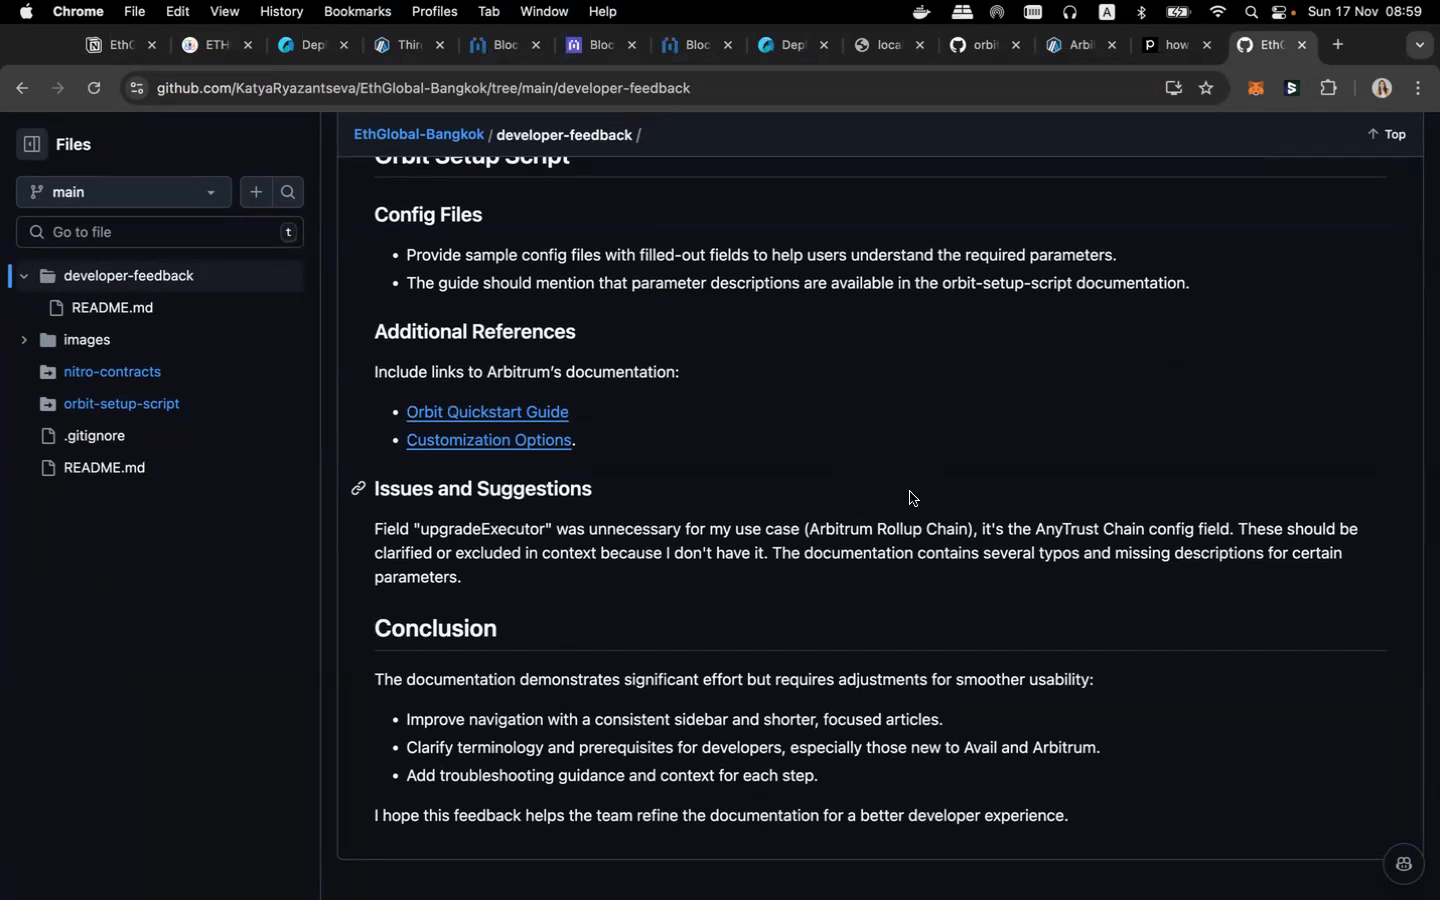1440x900 pixels.
Task: Click the browser forward arrow
Action: 57,89
